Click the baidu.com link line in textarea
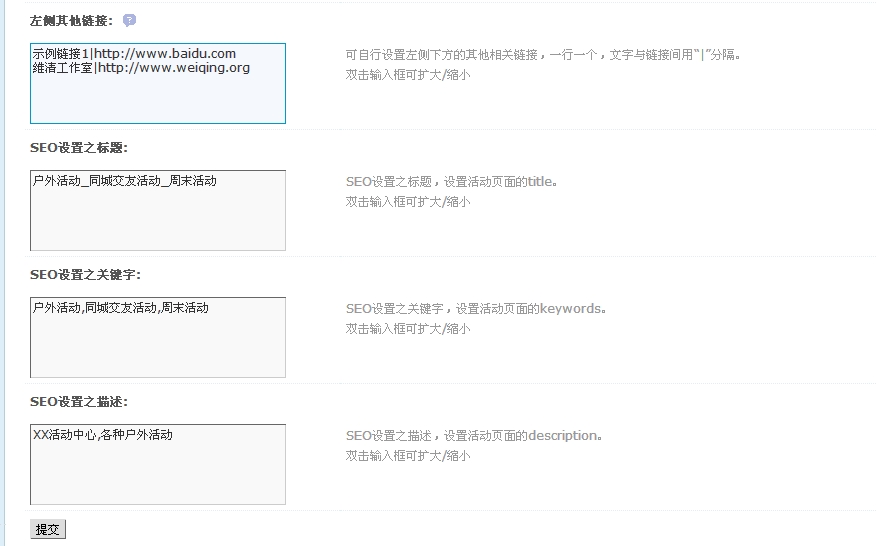This screenshot has height=546, width=877. click(x=134, y=53)
